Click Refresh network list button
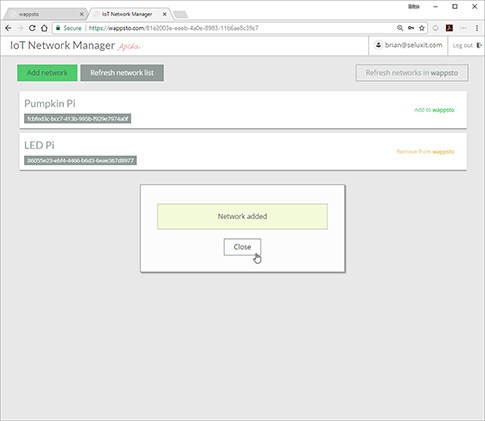 click(122, 73)
